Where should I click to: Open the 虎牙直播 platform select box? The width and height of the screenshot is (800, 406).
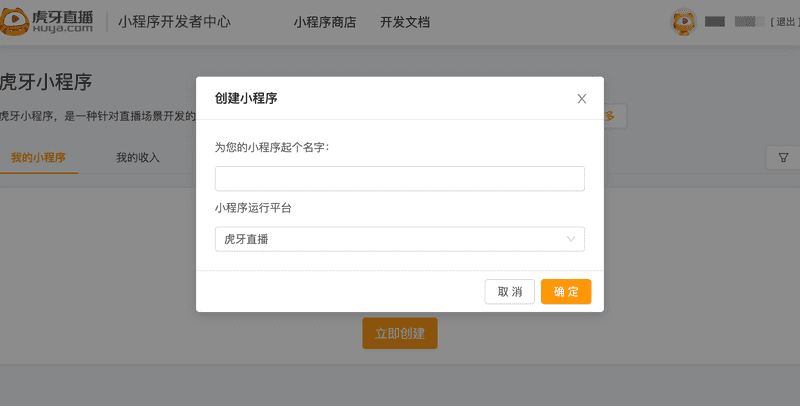pos(399,239)
